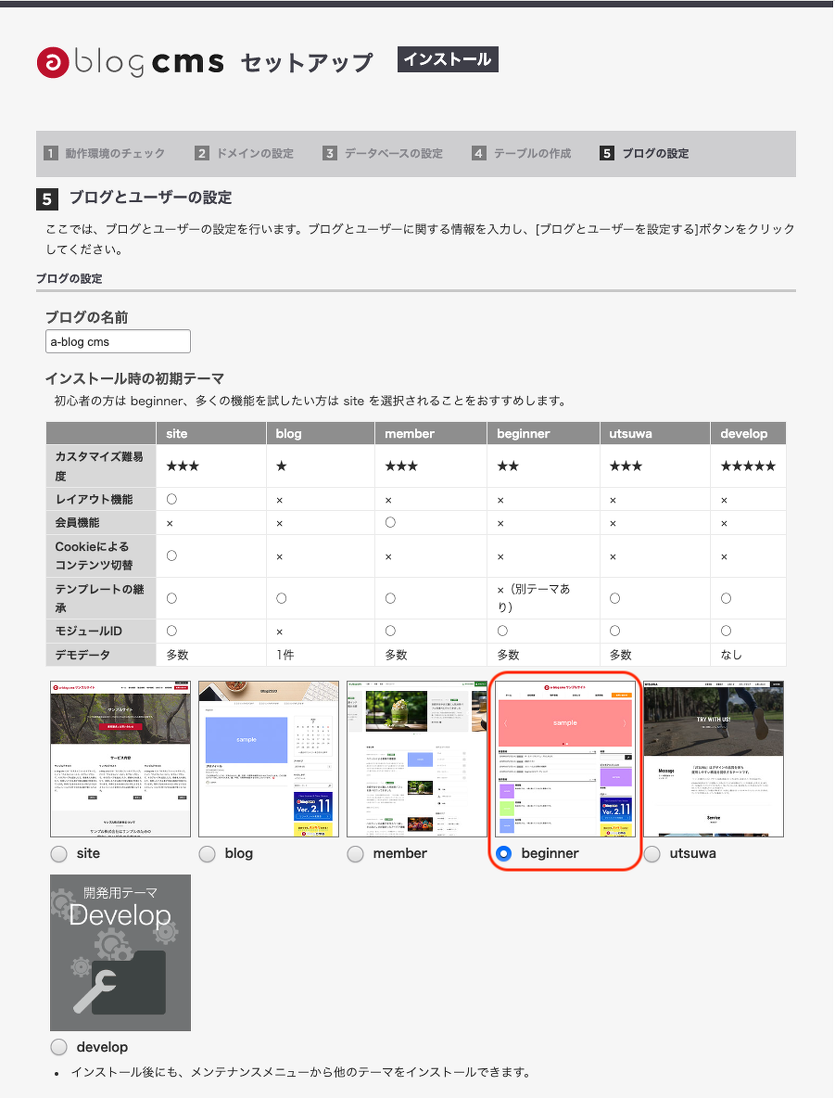
Task: Click the a-blog cms logo icon
Action: coord(52,62)
